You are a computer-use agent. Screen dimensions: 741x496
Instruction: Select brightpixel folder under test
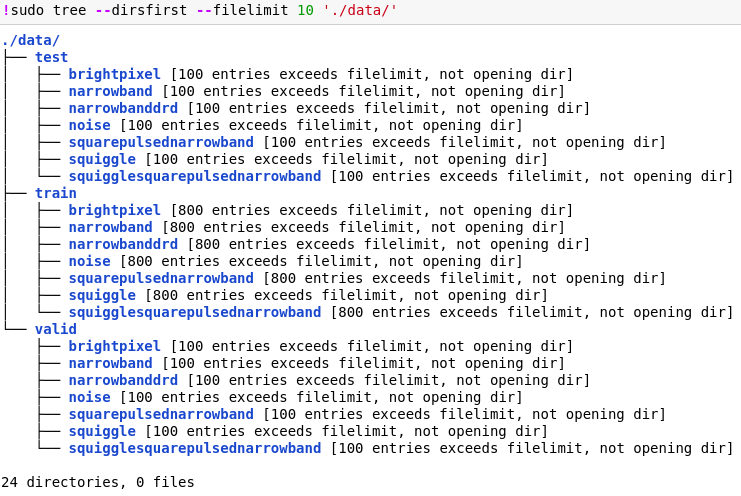[114, 75]
